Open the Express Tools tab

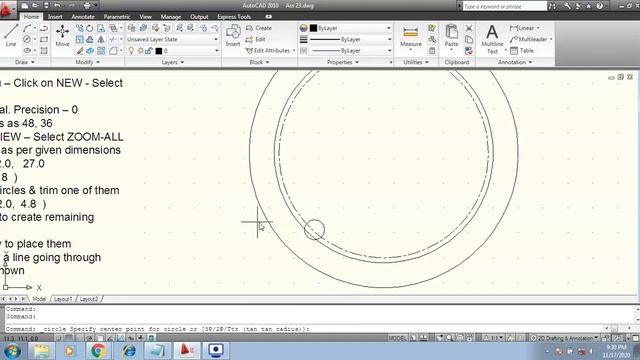tap(234, 17)
